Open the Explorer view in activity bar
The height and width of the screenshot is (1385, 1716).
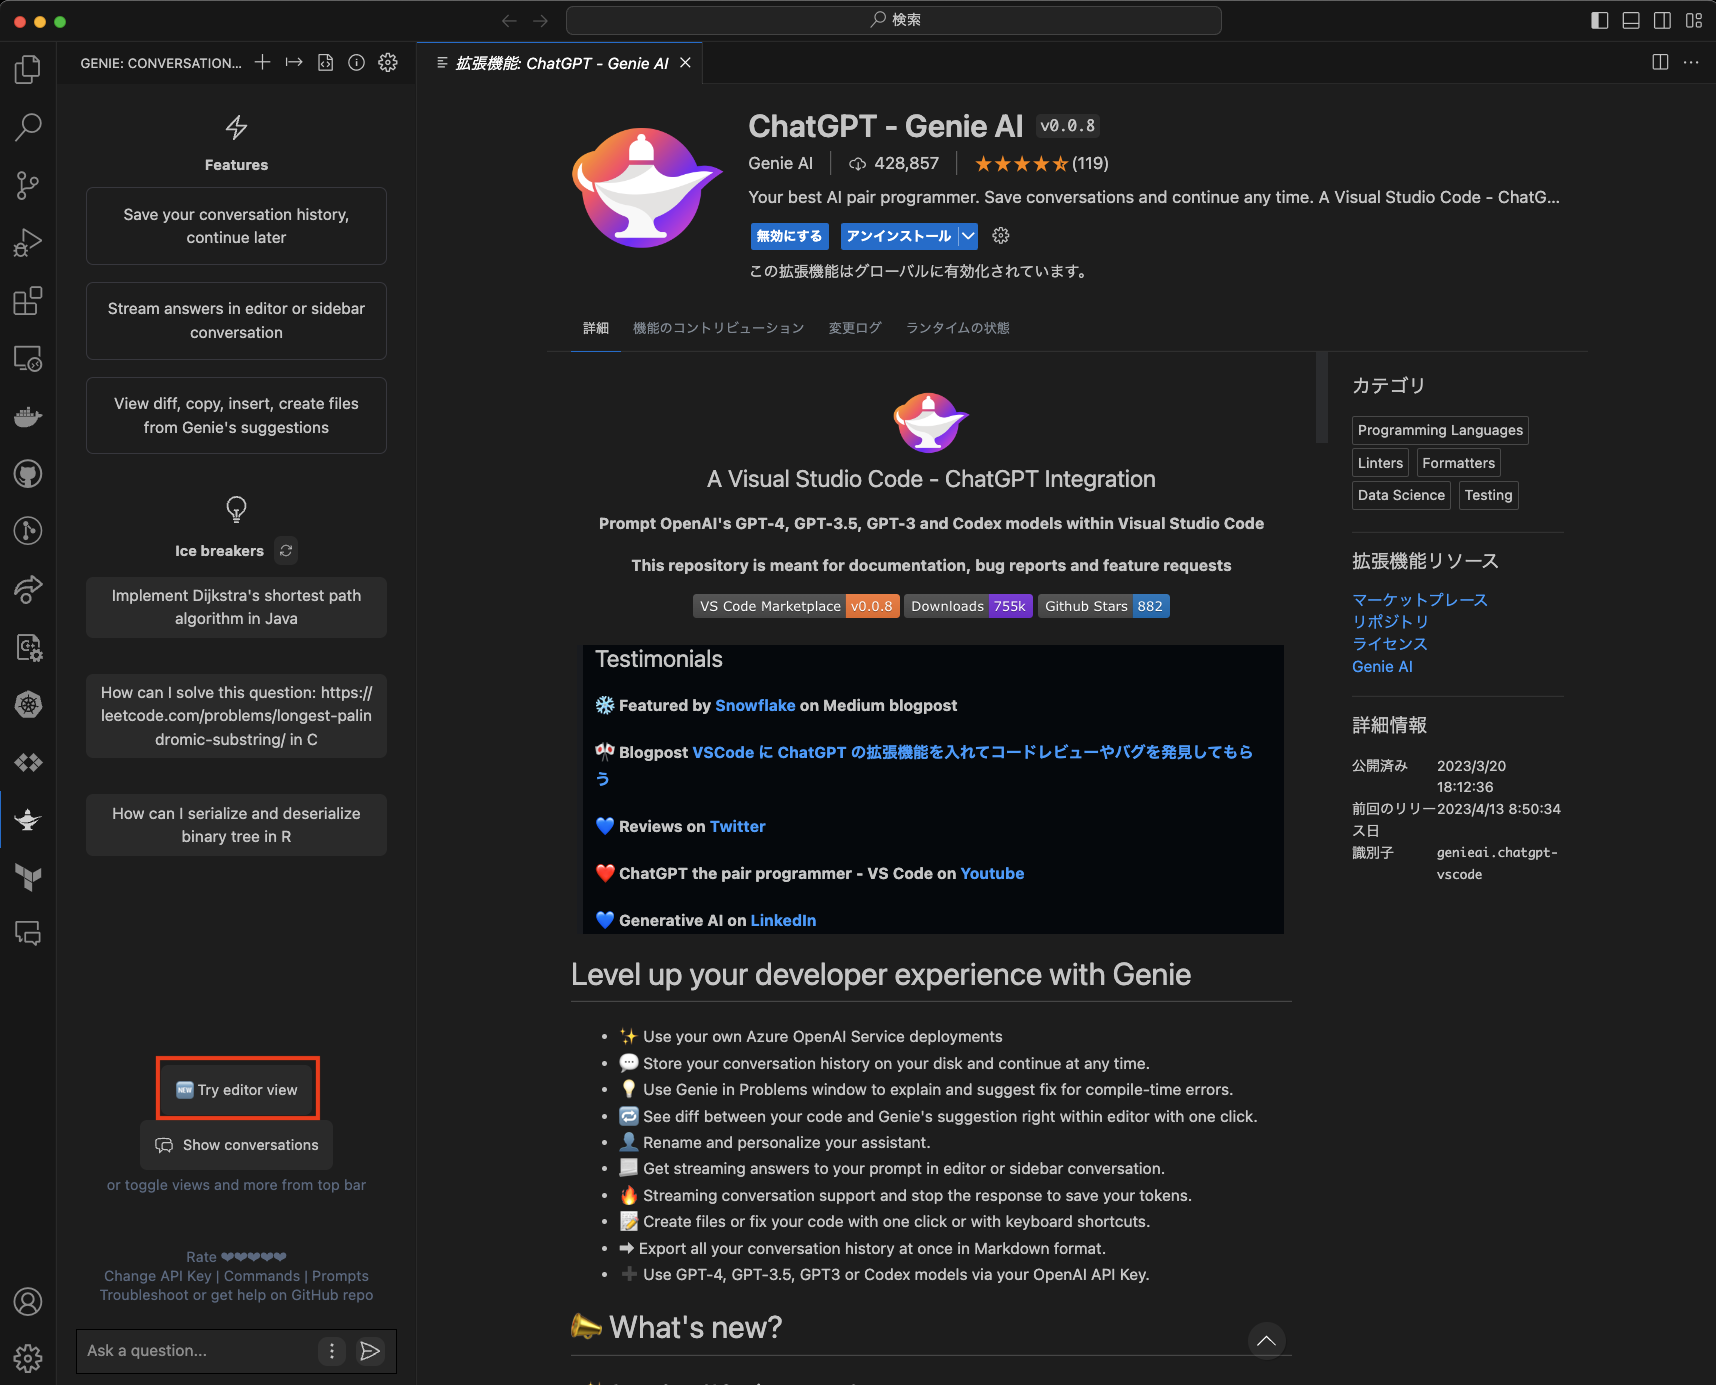pos(28,69)
